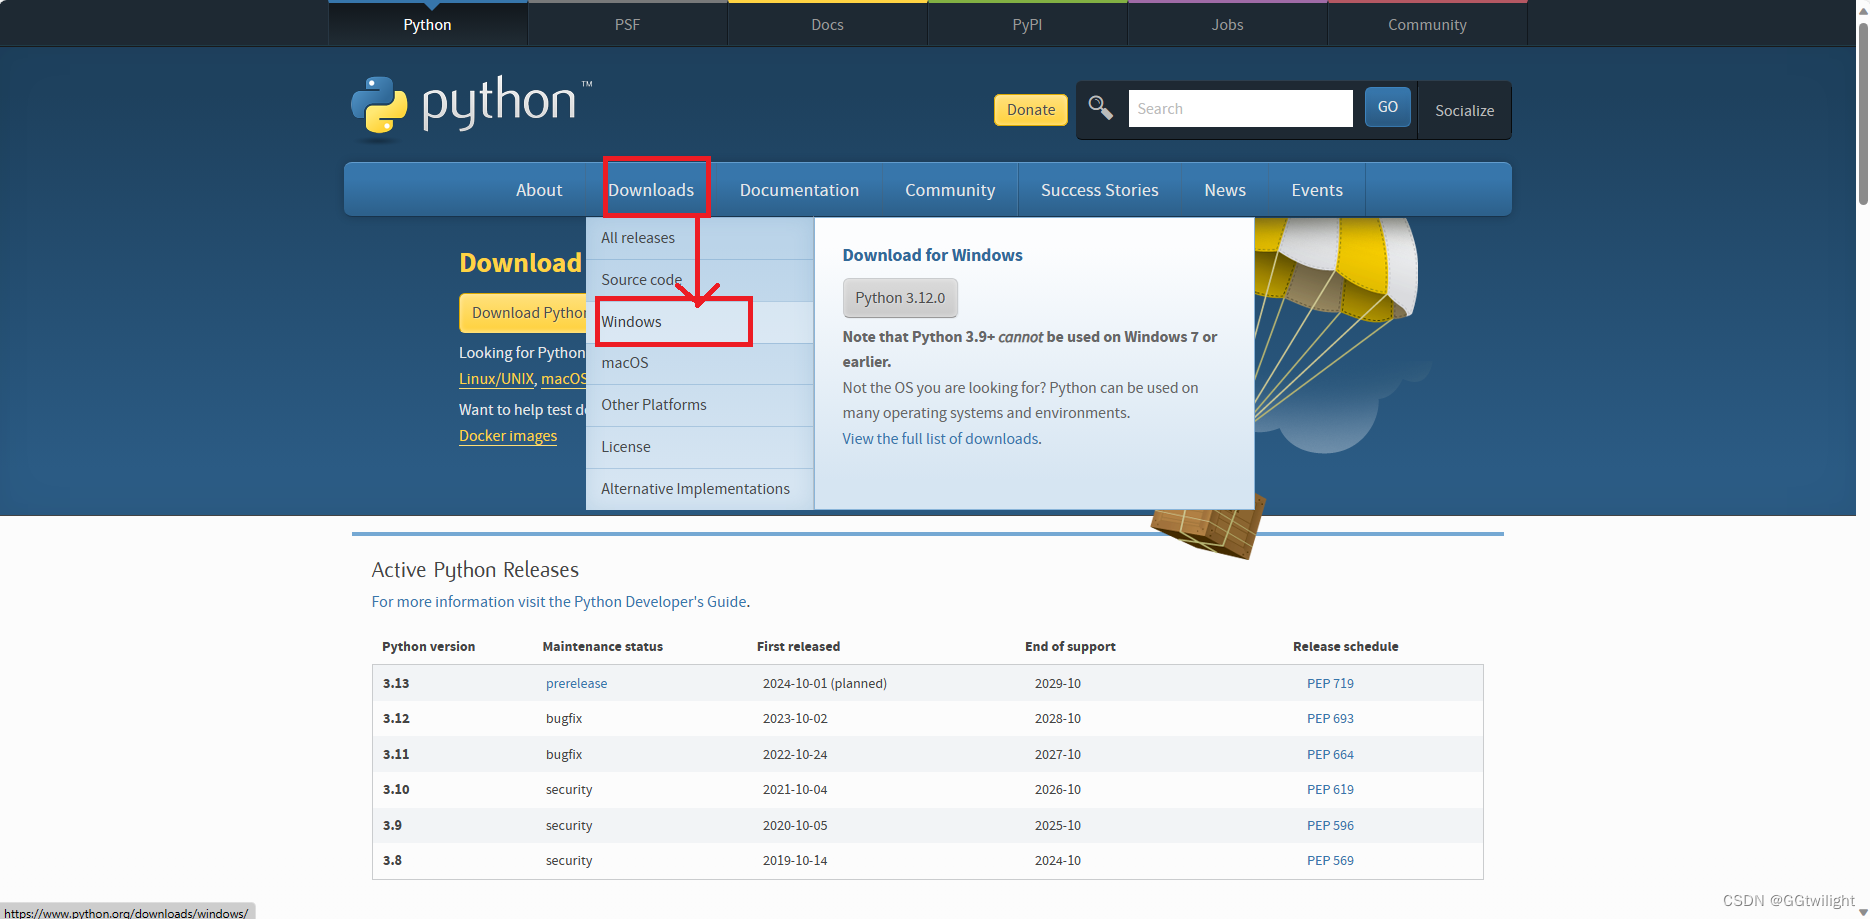This screenshot has height=919, width=1870.
Task: Open the Events navigation menu
Action: pyautogui.click(x=1317, y=190)
